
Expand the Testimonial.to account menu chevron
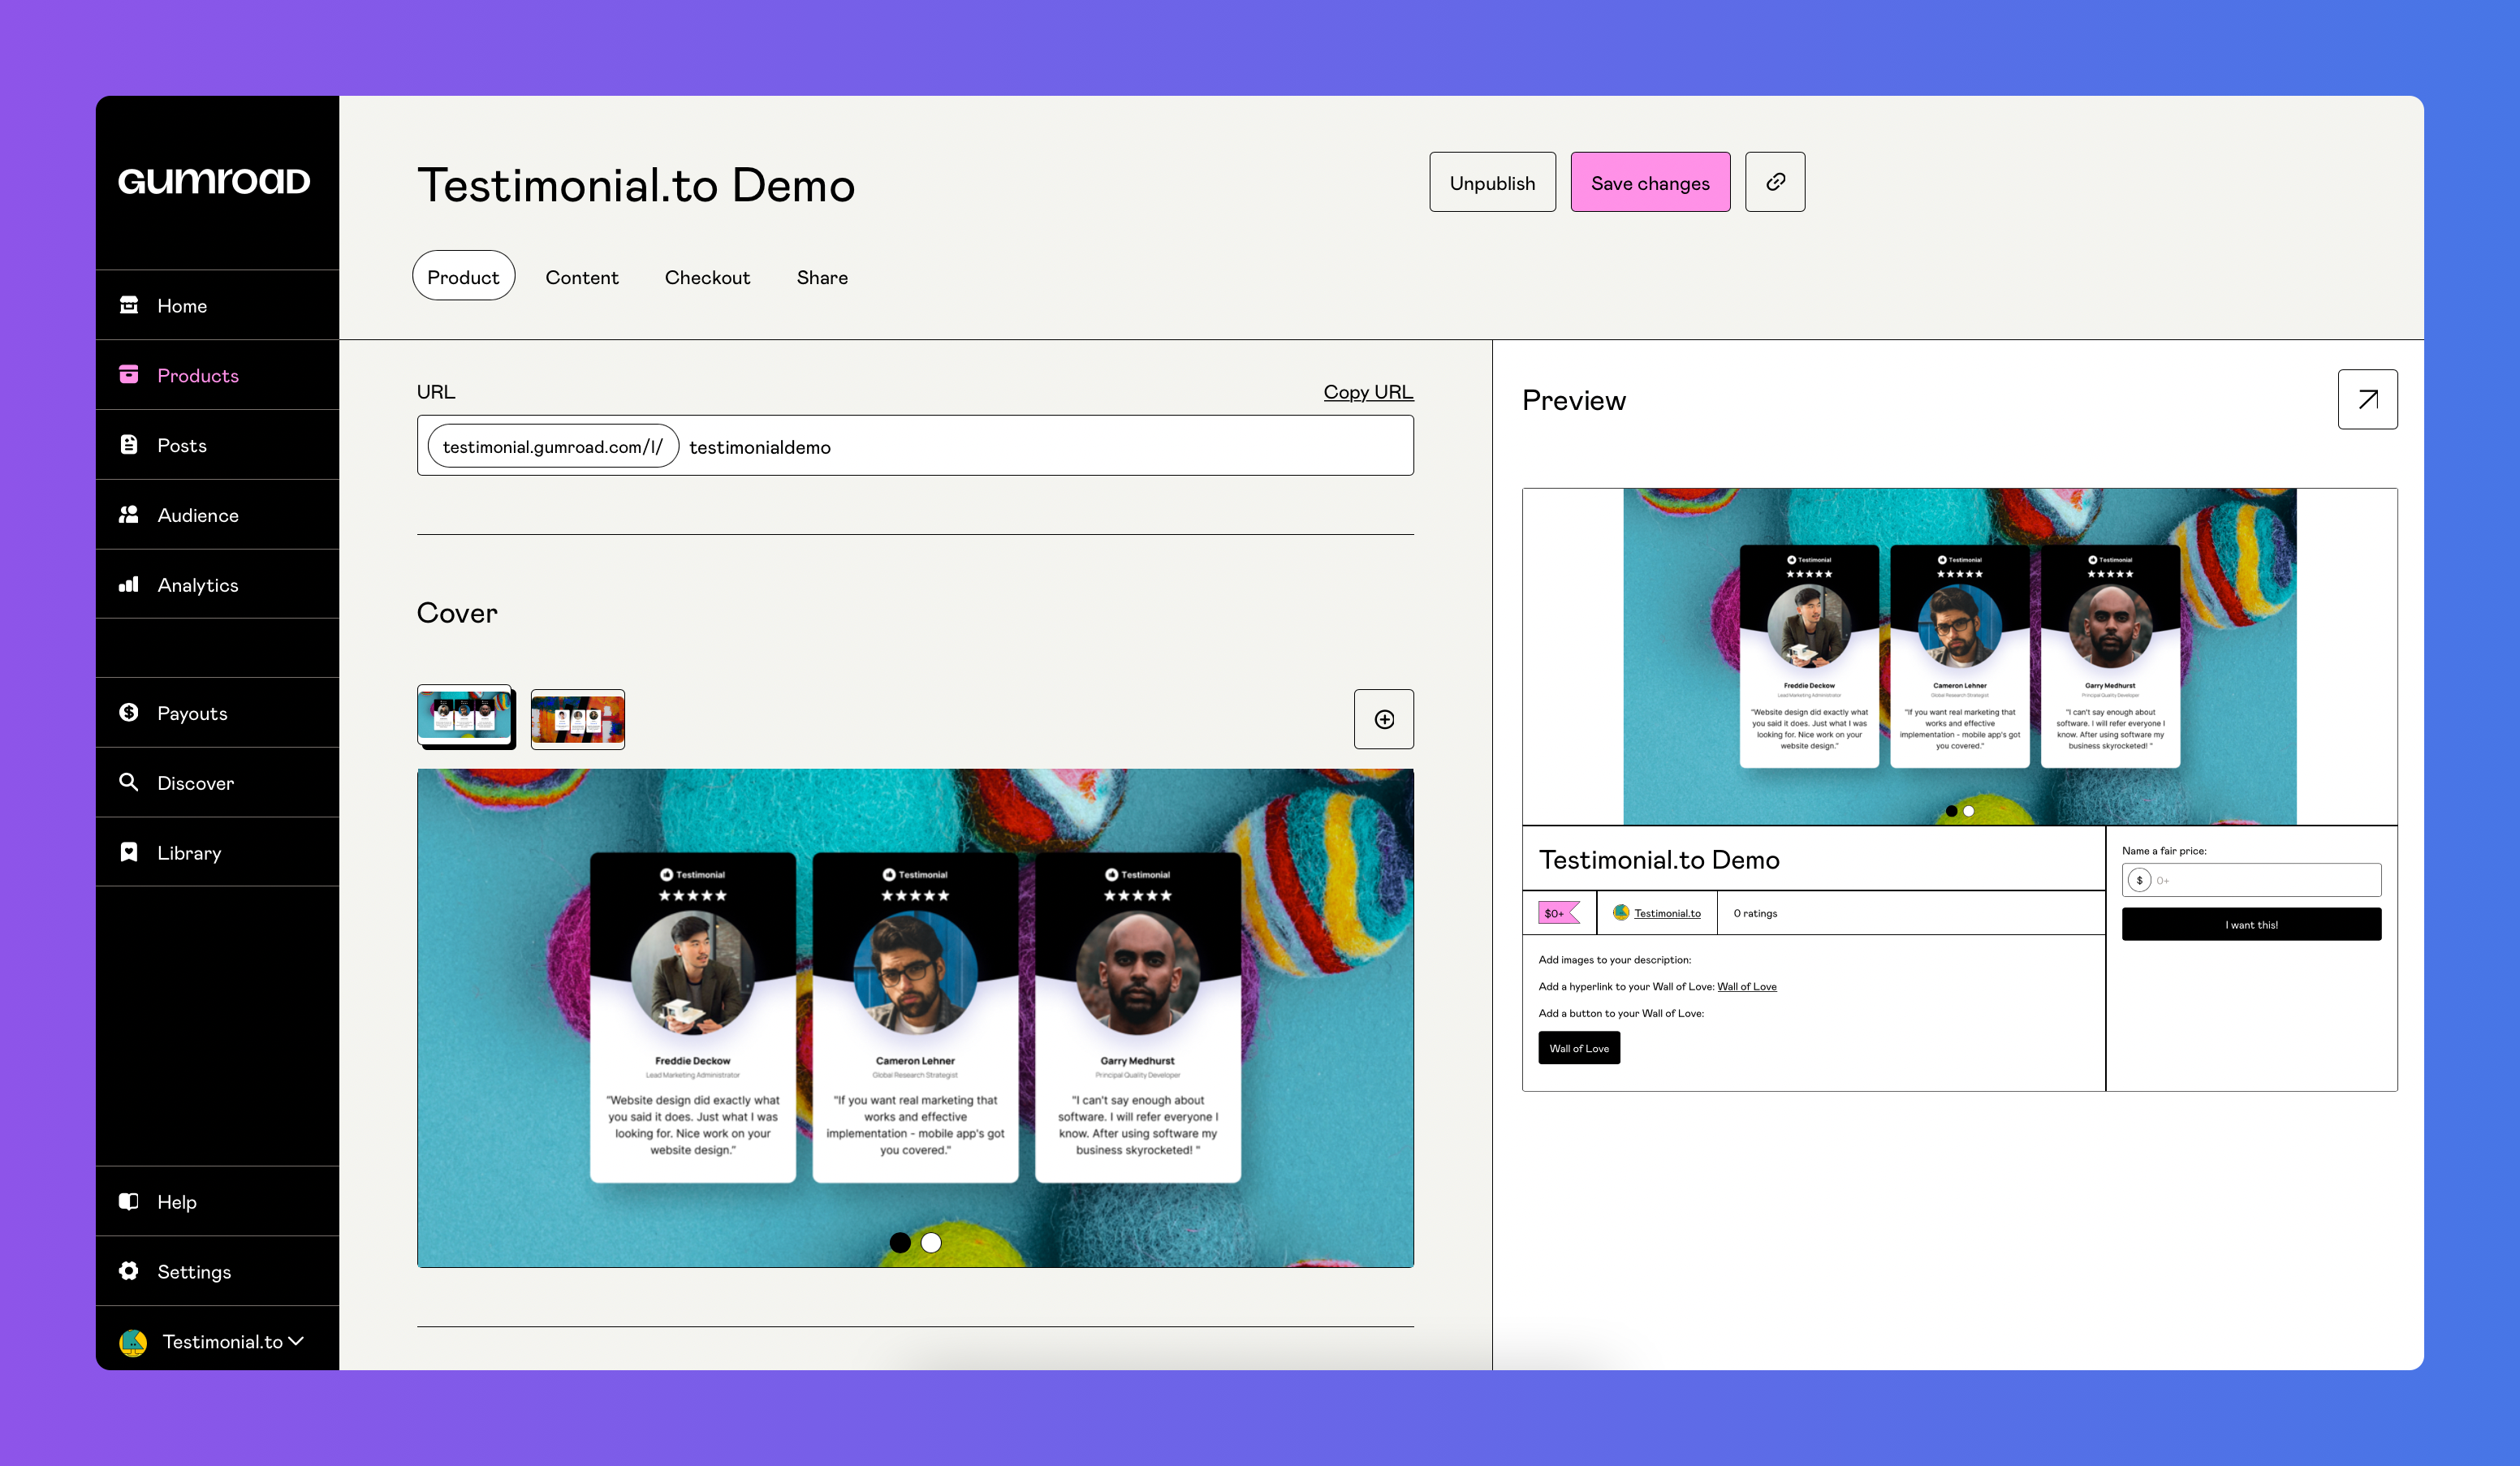pyautogui.click(x=296, y=1341)
